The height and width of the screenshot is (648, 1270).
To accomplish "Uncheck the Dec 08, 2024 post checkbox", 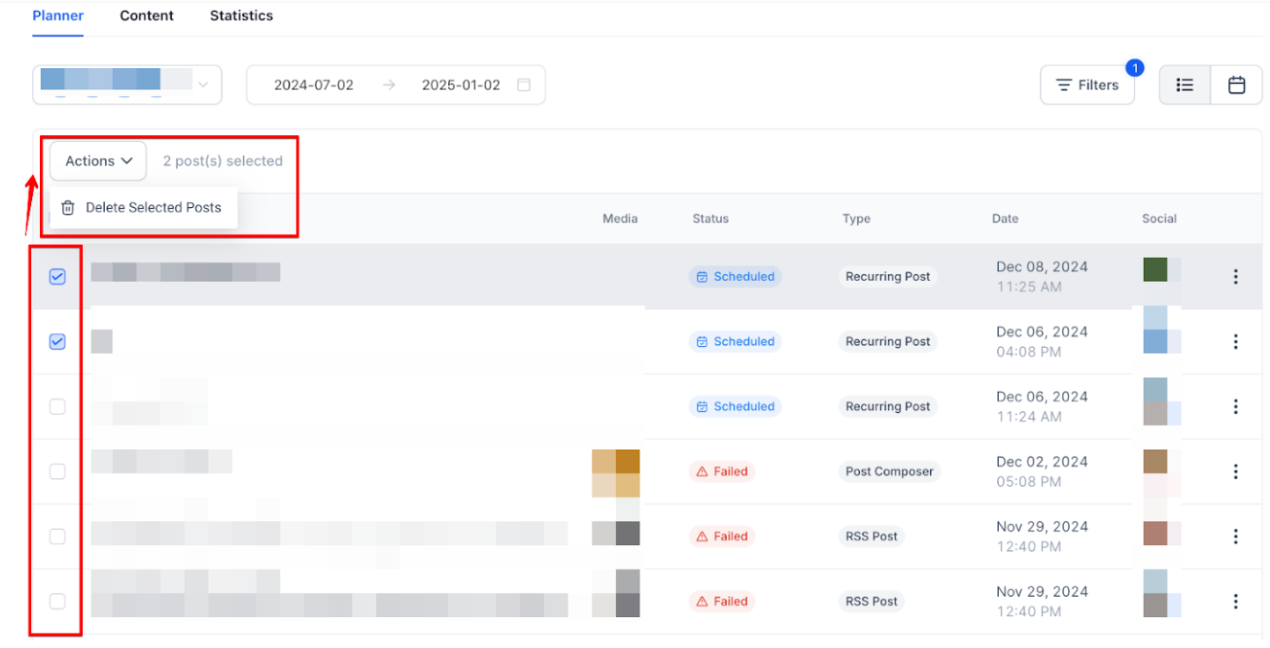I will [57, 277].
